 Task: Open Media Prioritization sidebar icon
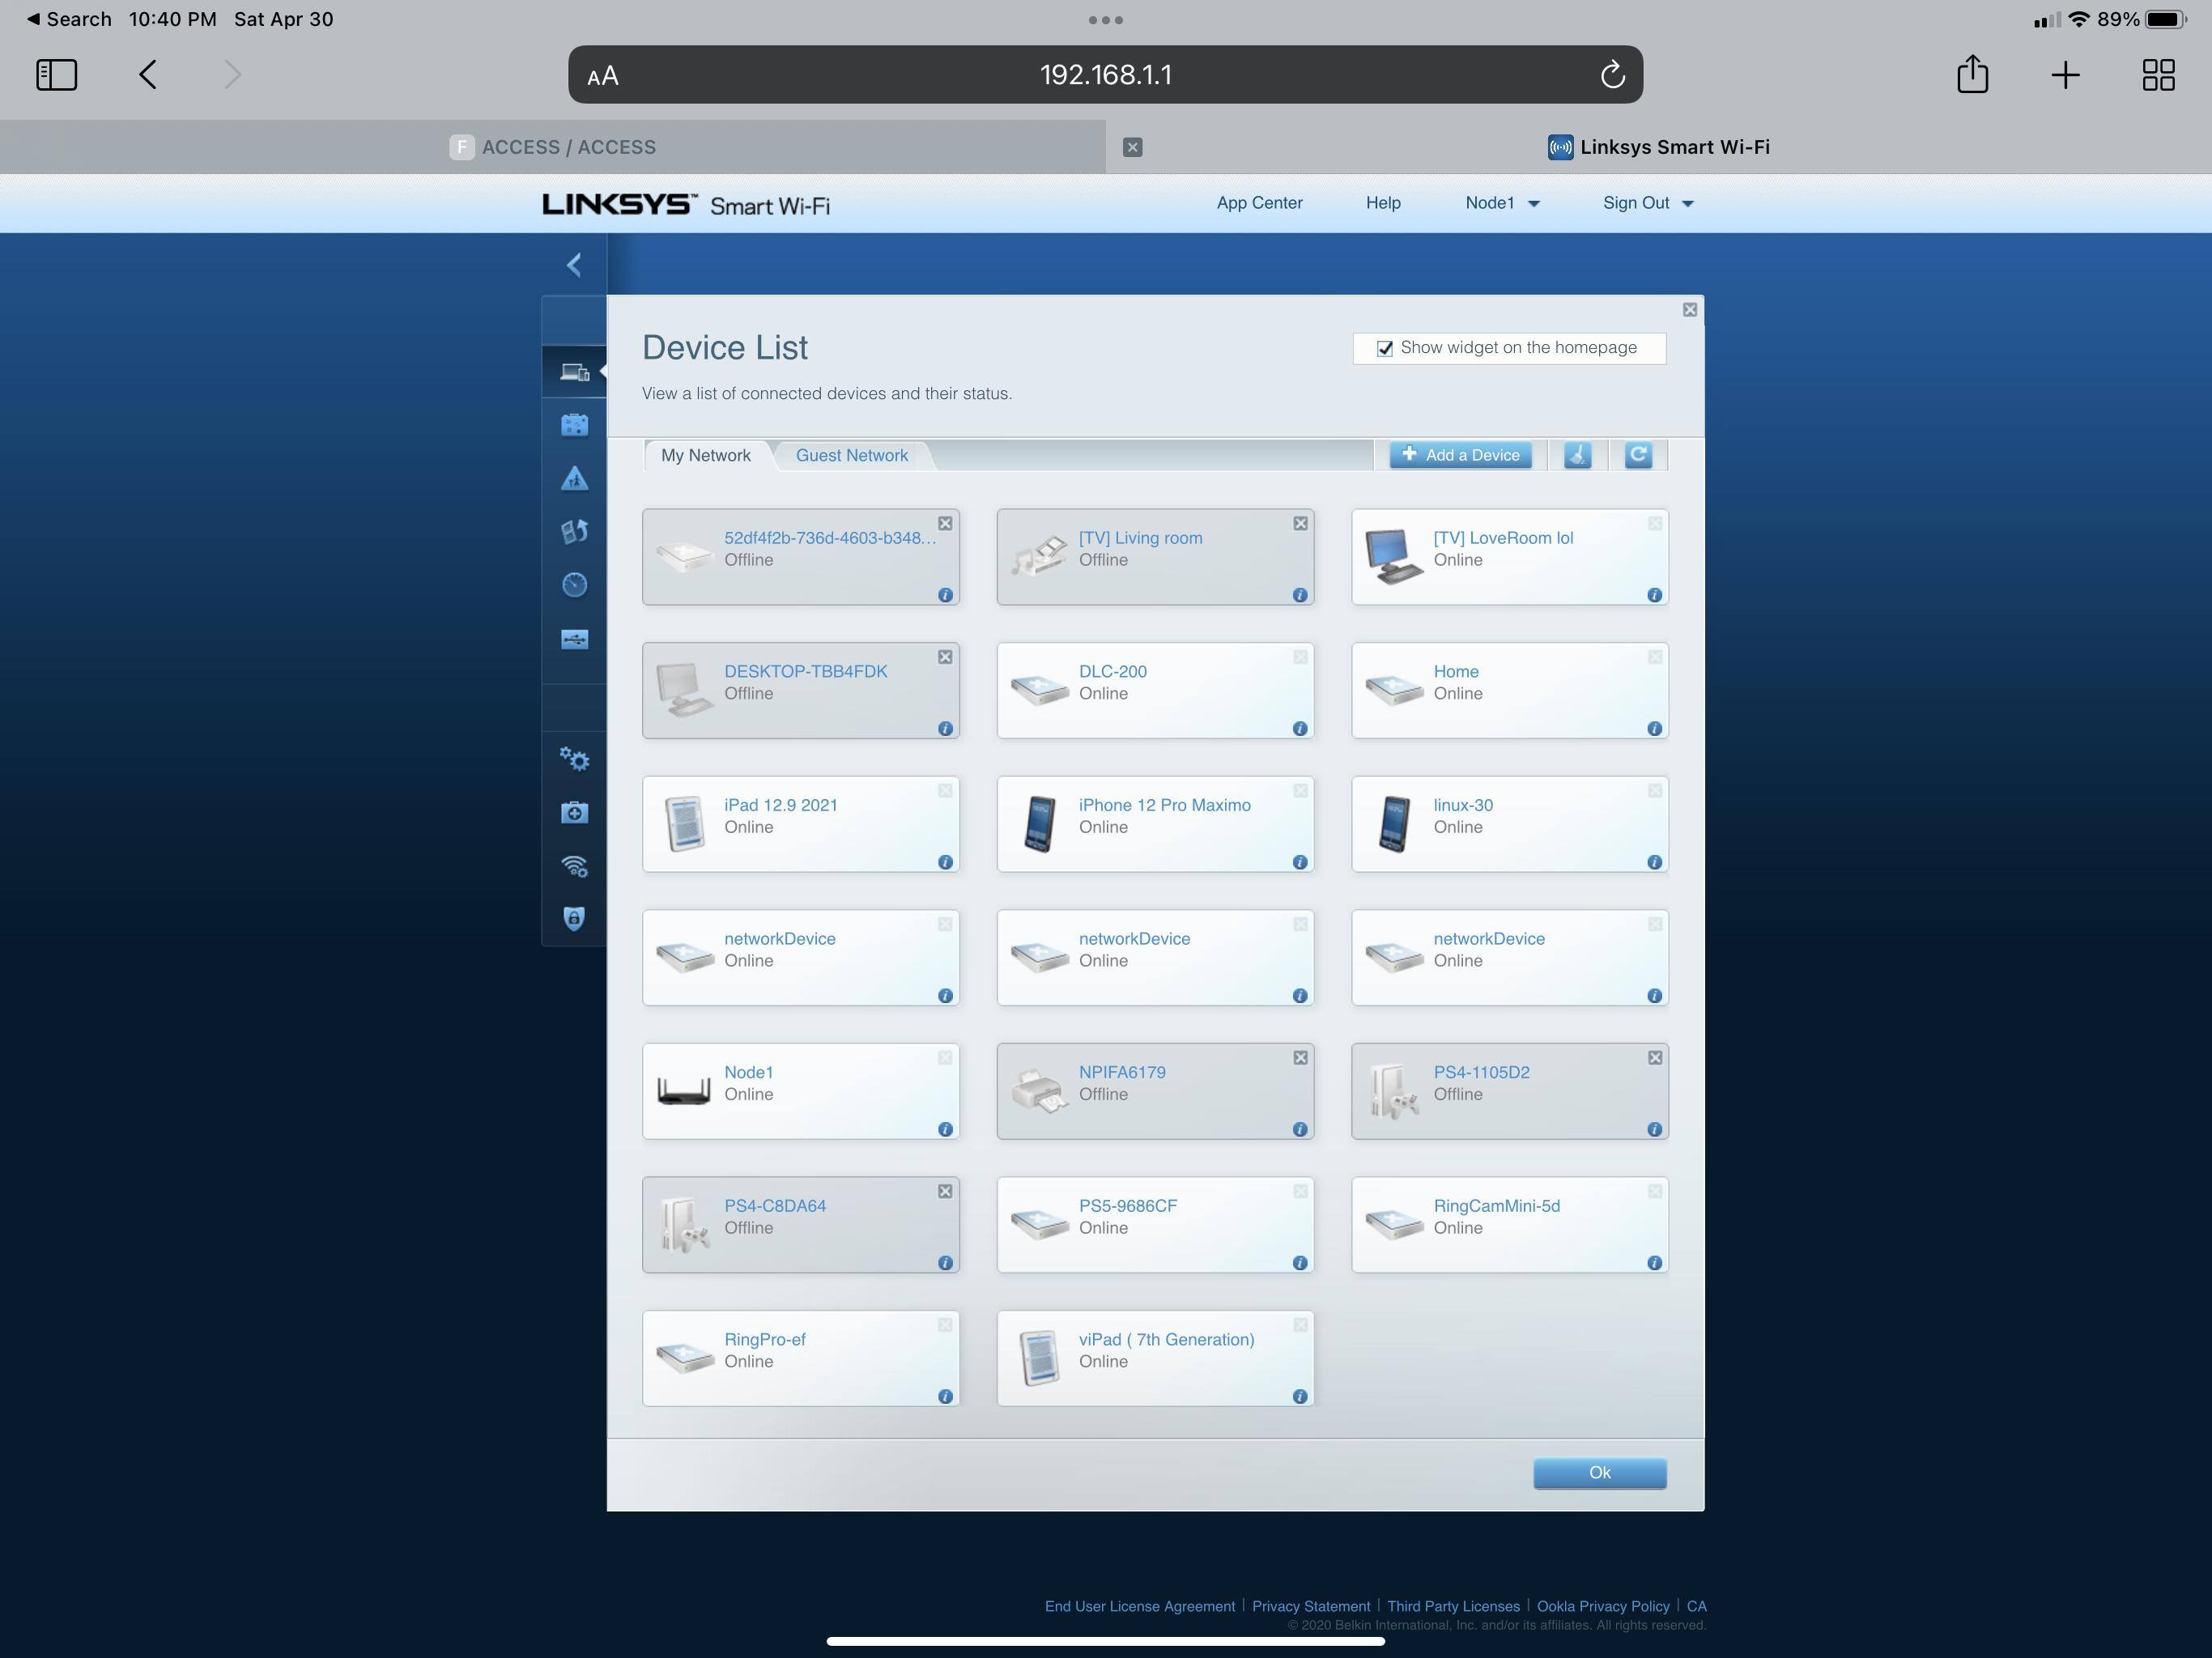coord(574,532)
